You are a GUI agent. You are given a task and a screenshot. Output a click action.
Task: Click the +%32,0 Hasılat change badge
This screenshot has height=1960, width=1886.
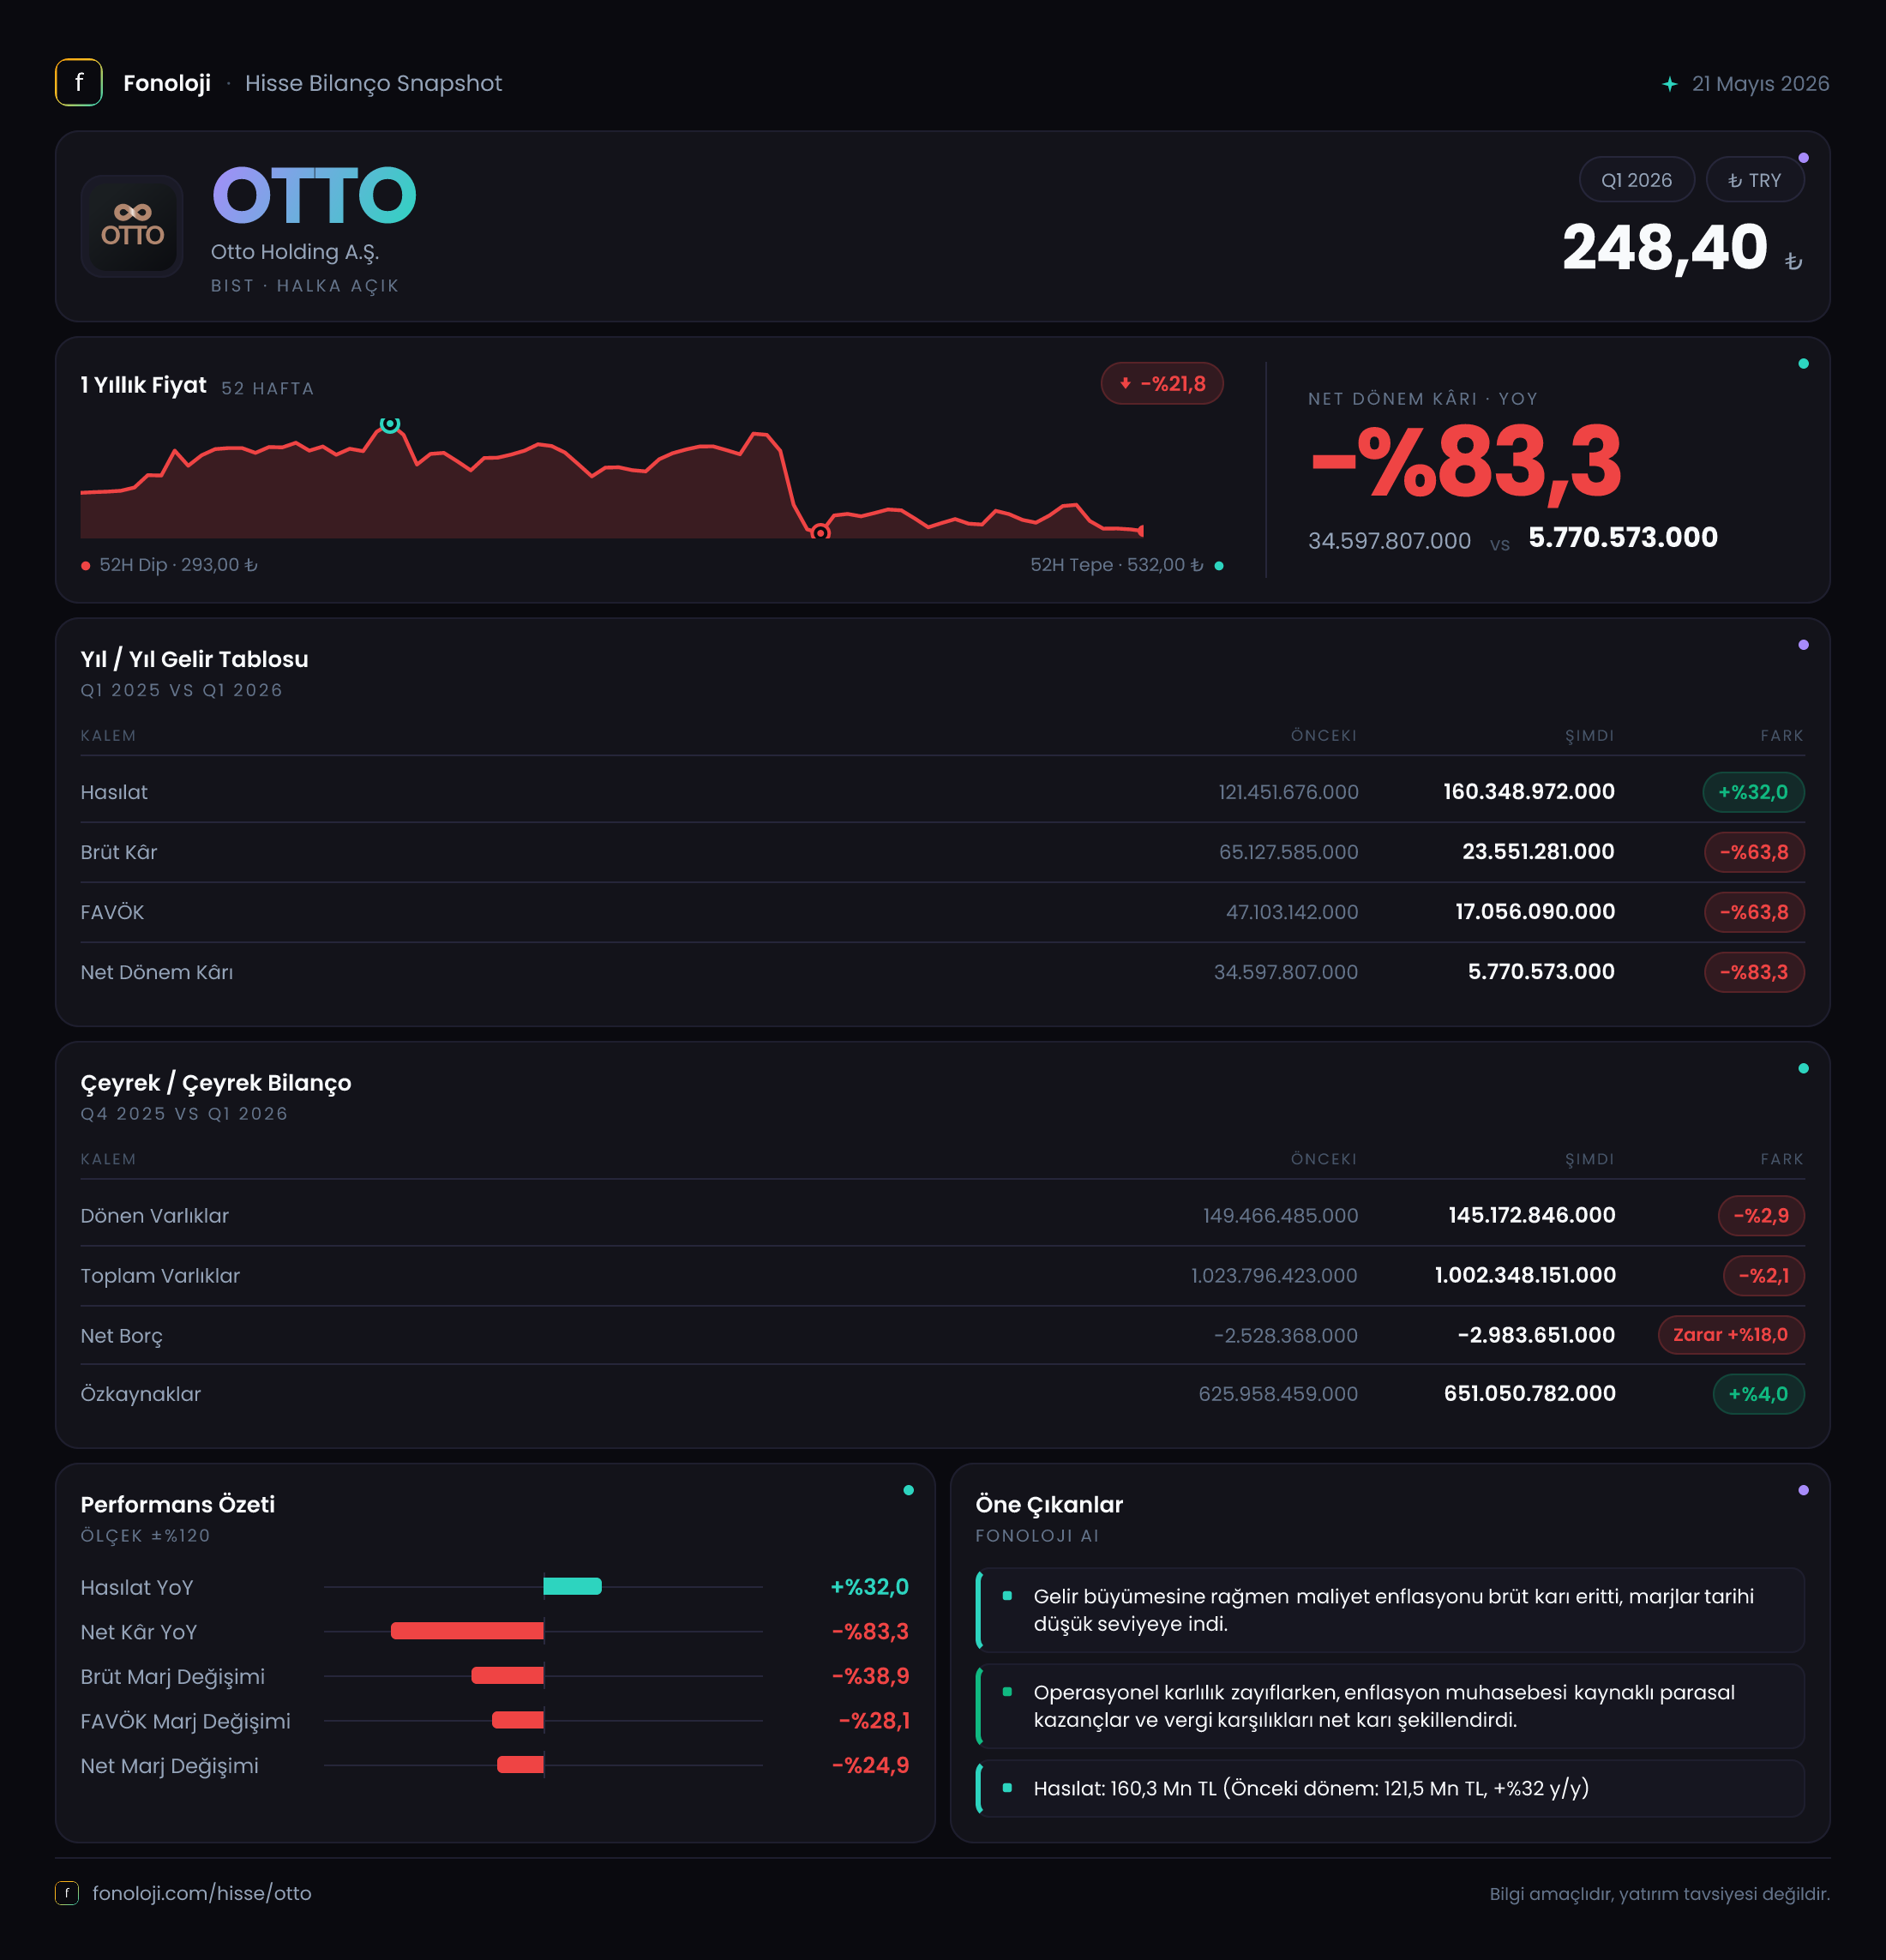pos(1753,792)
